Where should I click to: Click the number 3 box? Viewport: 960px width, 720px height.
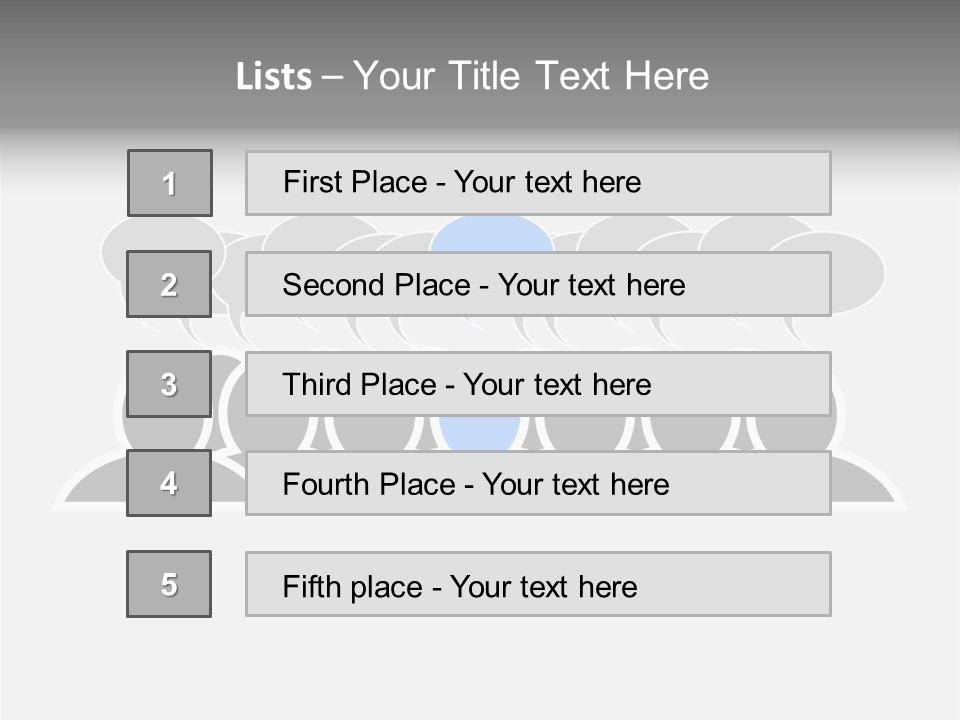coord(169,384)
